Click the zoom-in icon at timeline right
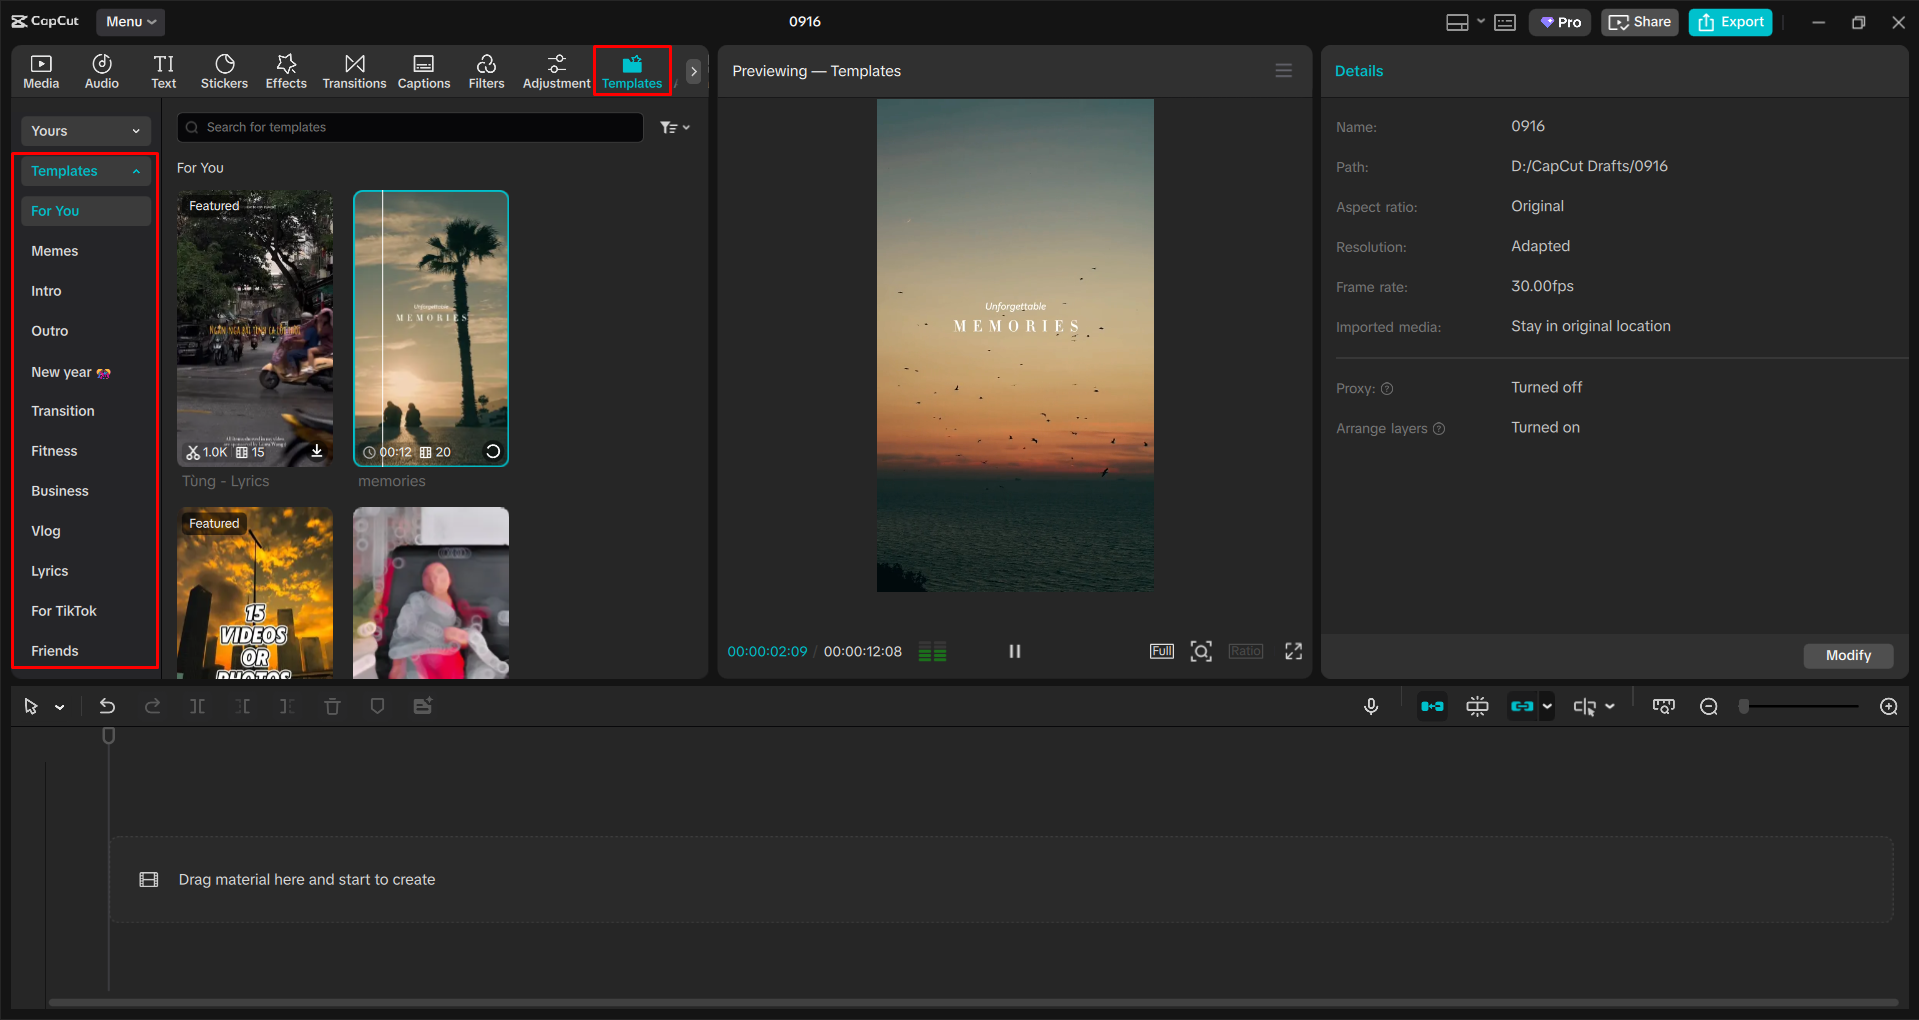1919x1020 pixels. [1888, 706]
